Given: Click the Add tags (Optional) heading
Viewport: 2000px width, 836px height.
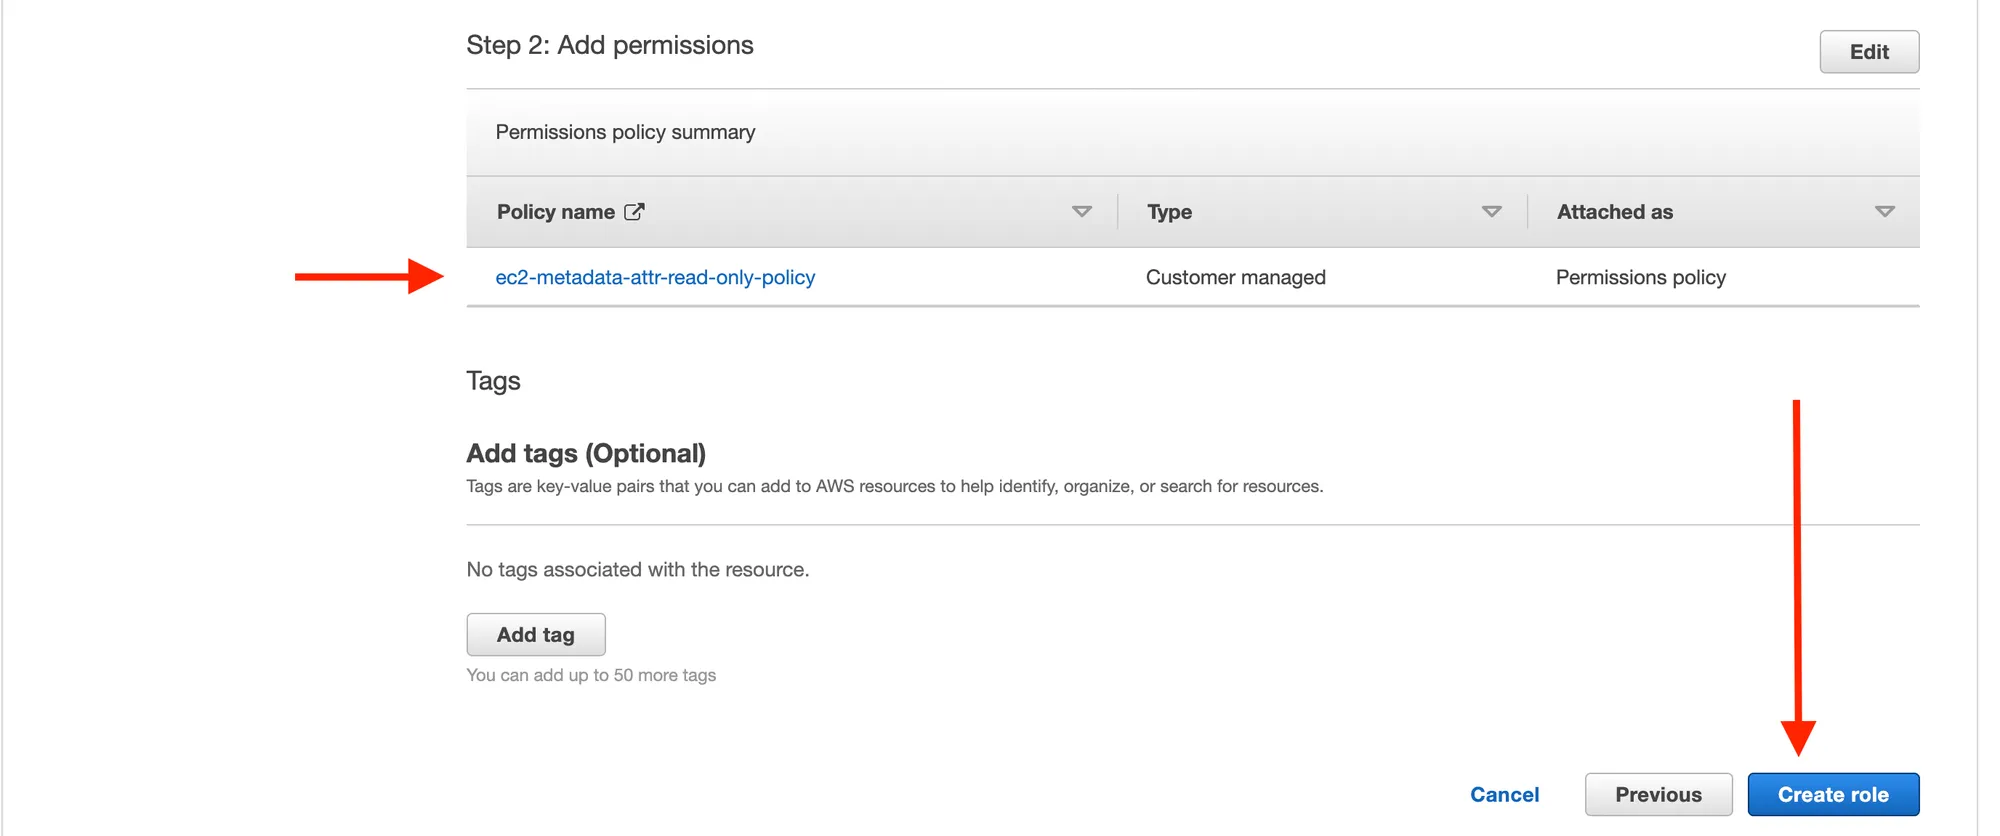Looking at the screenshot, I should coord(586,453).
